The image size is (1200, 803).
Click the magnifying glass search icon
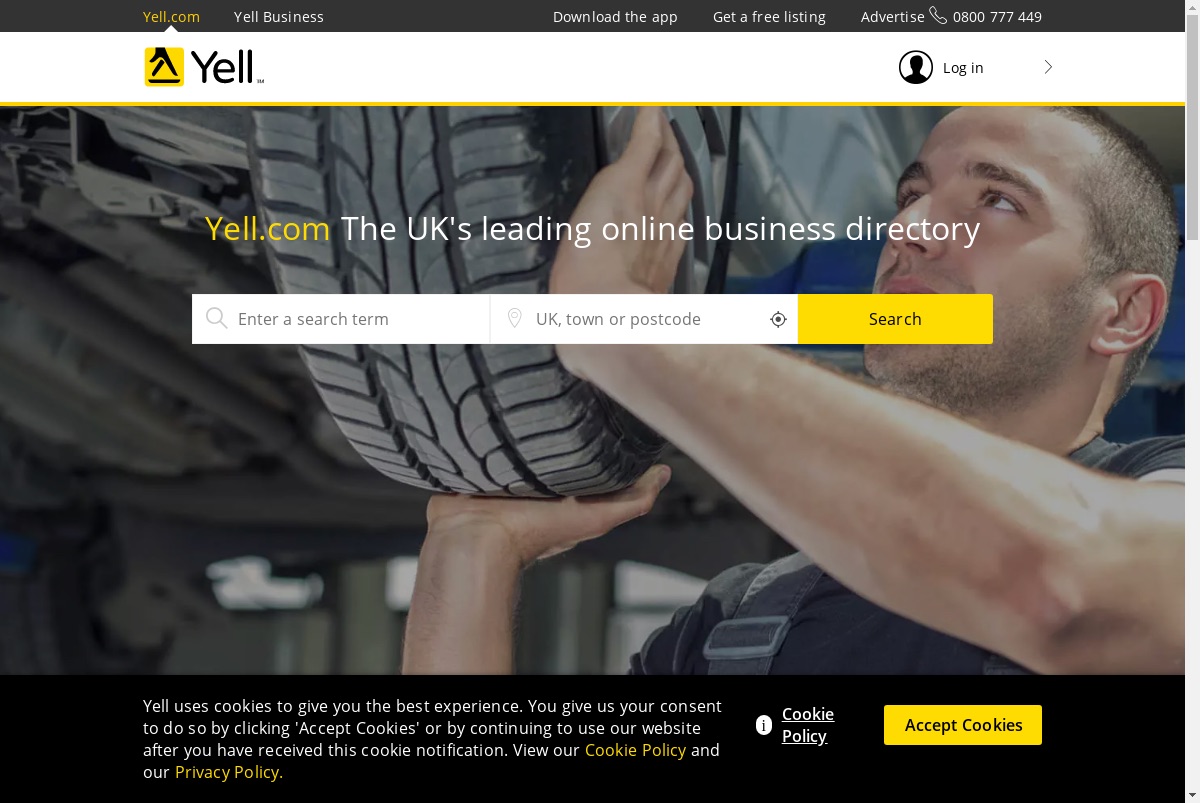[216, 319]
